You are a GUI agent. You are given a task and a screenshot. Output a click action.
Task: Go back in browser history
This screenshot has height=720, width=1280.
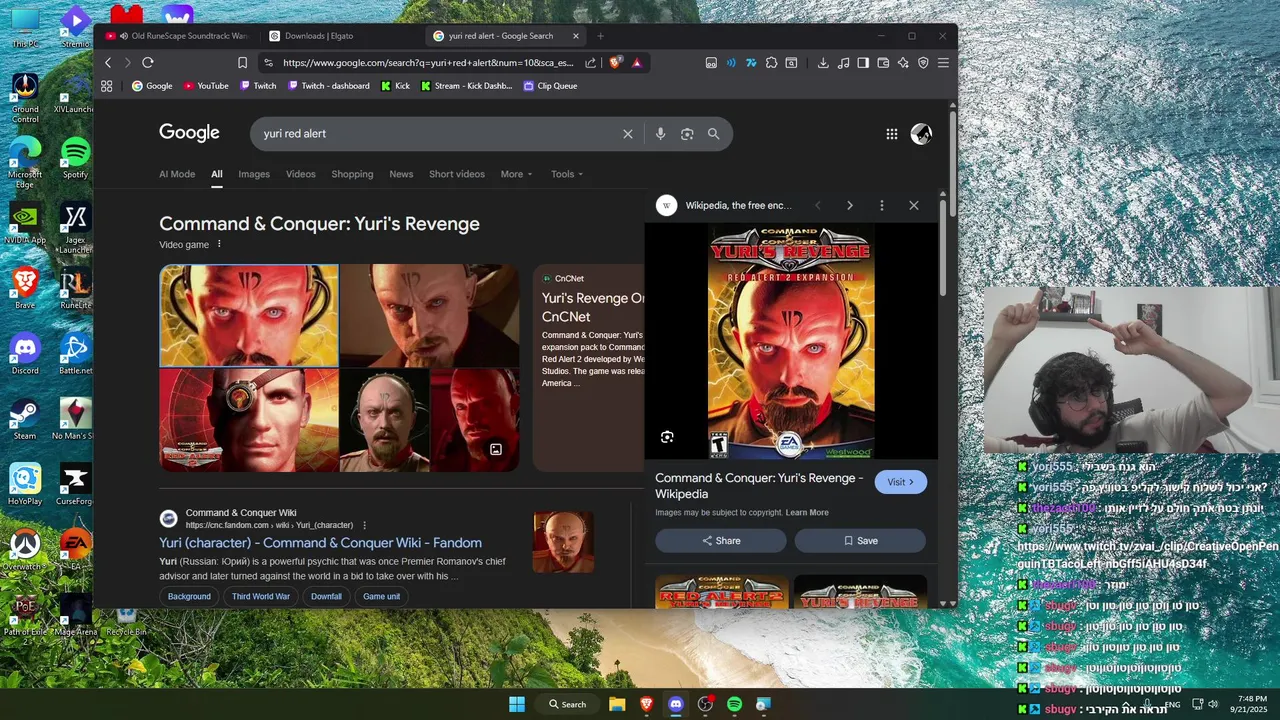[x=108, y=62]
